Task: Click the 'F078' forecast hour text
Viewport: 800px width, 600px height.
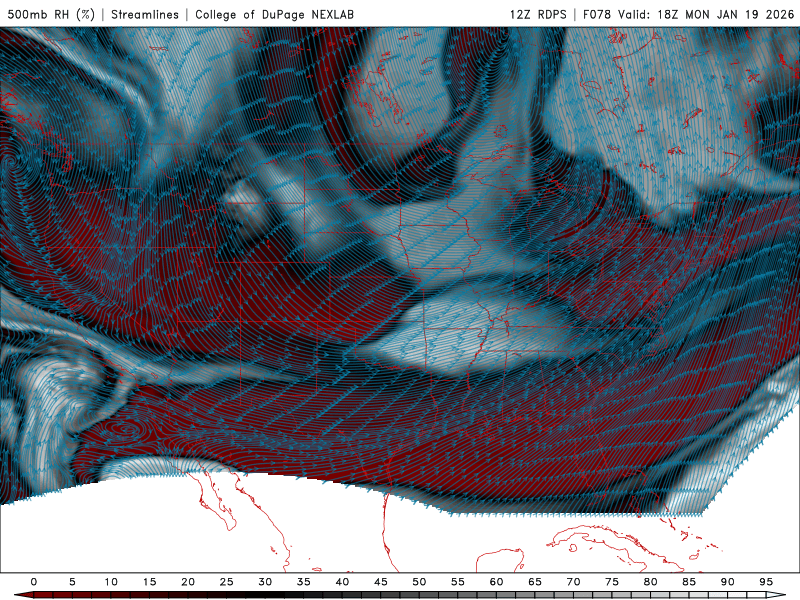Action: click(597, 14)
